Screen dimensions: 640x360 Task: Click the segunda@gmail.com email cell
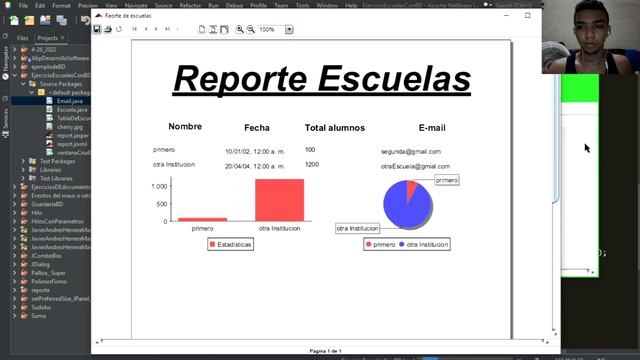tap(411, 151)
